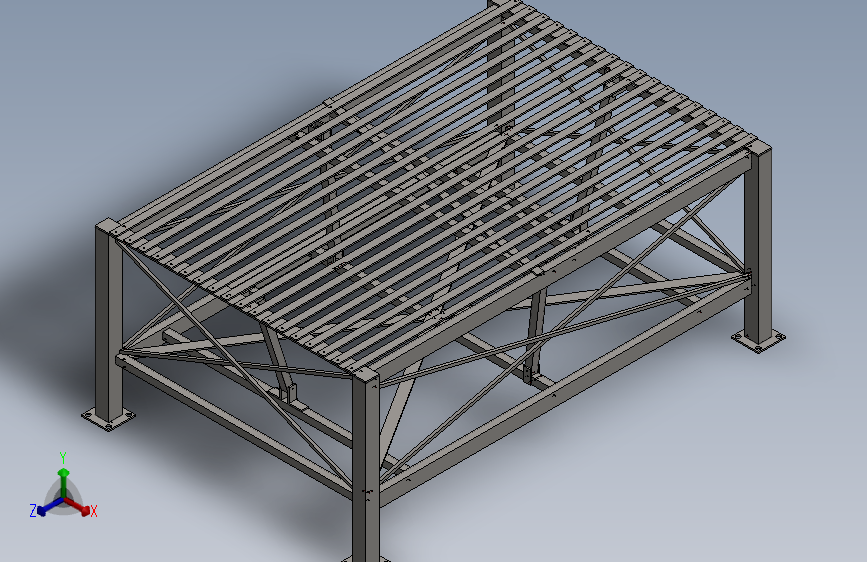Click the green Y axis arrow on triad
The width and height of the screenshot is (867, 562).
64,483
